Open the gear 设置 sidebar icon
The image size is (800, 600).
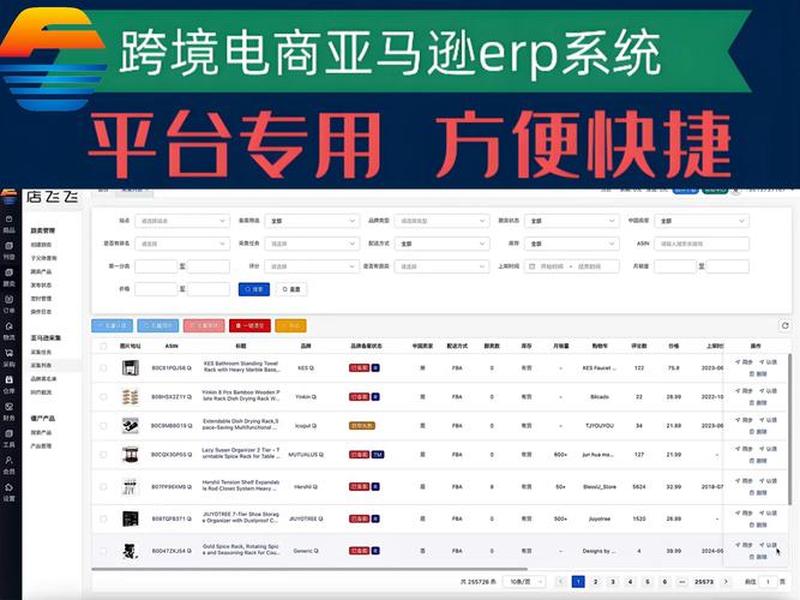pyautogui.click(x=9, y=487)
